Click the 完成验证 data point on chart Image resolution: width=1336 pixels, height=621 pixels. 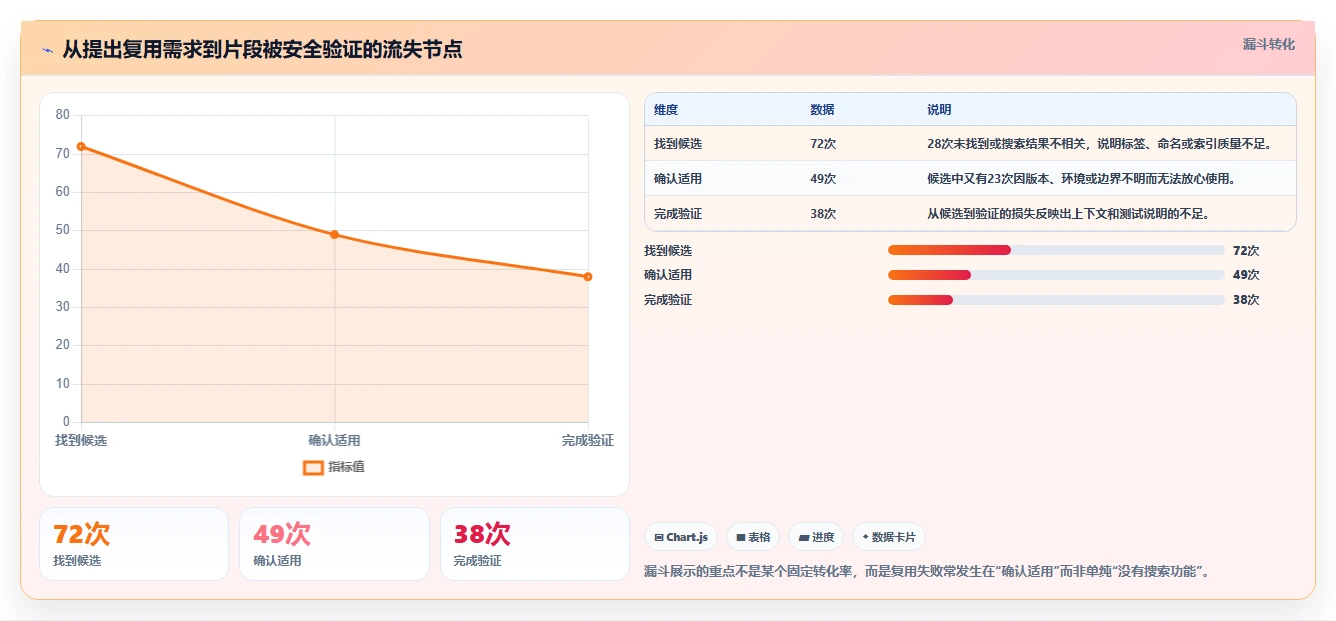pos(588,277)
